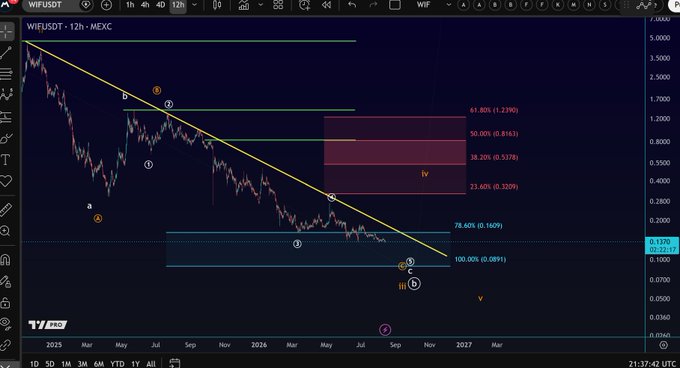Click the line graph icon at top right

tap(644, 5)
